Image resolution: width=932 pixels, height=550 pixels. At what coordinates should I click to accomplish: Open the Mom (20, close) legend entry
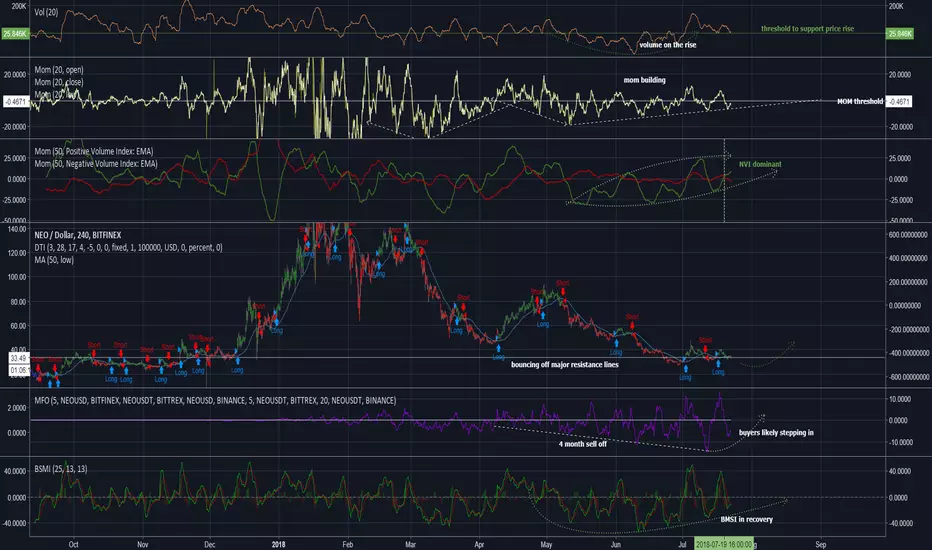pyautogui.click(x=59, y=82)
